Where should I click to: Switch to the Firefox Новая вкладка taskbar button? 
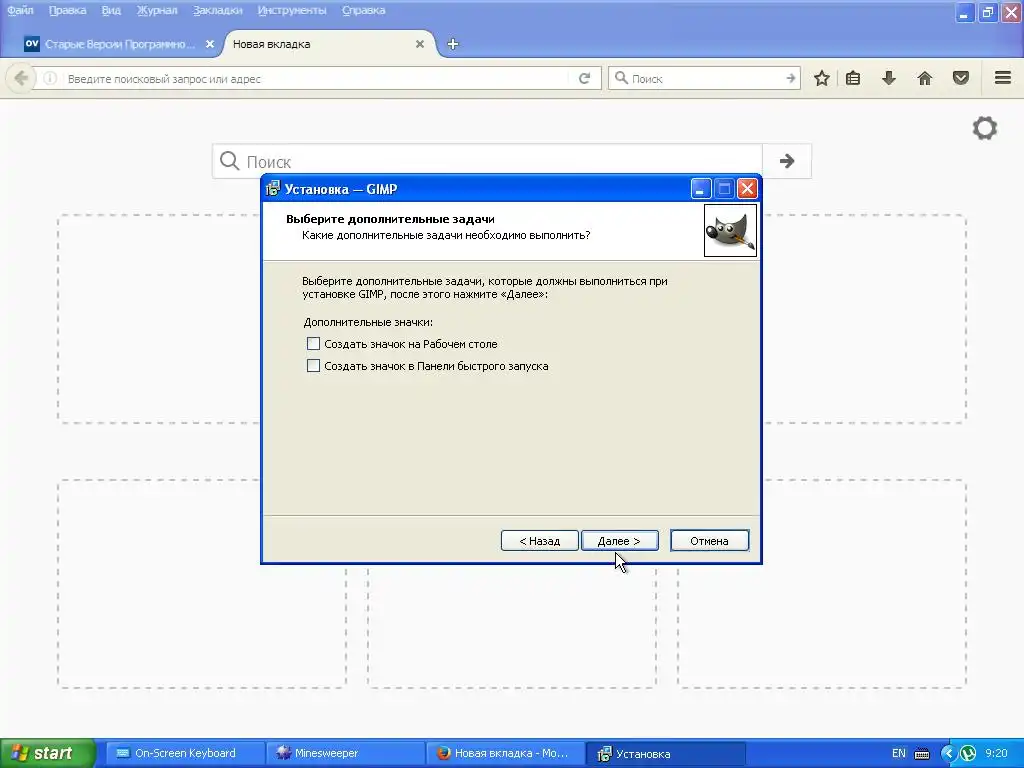(x=505, y=753)
